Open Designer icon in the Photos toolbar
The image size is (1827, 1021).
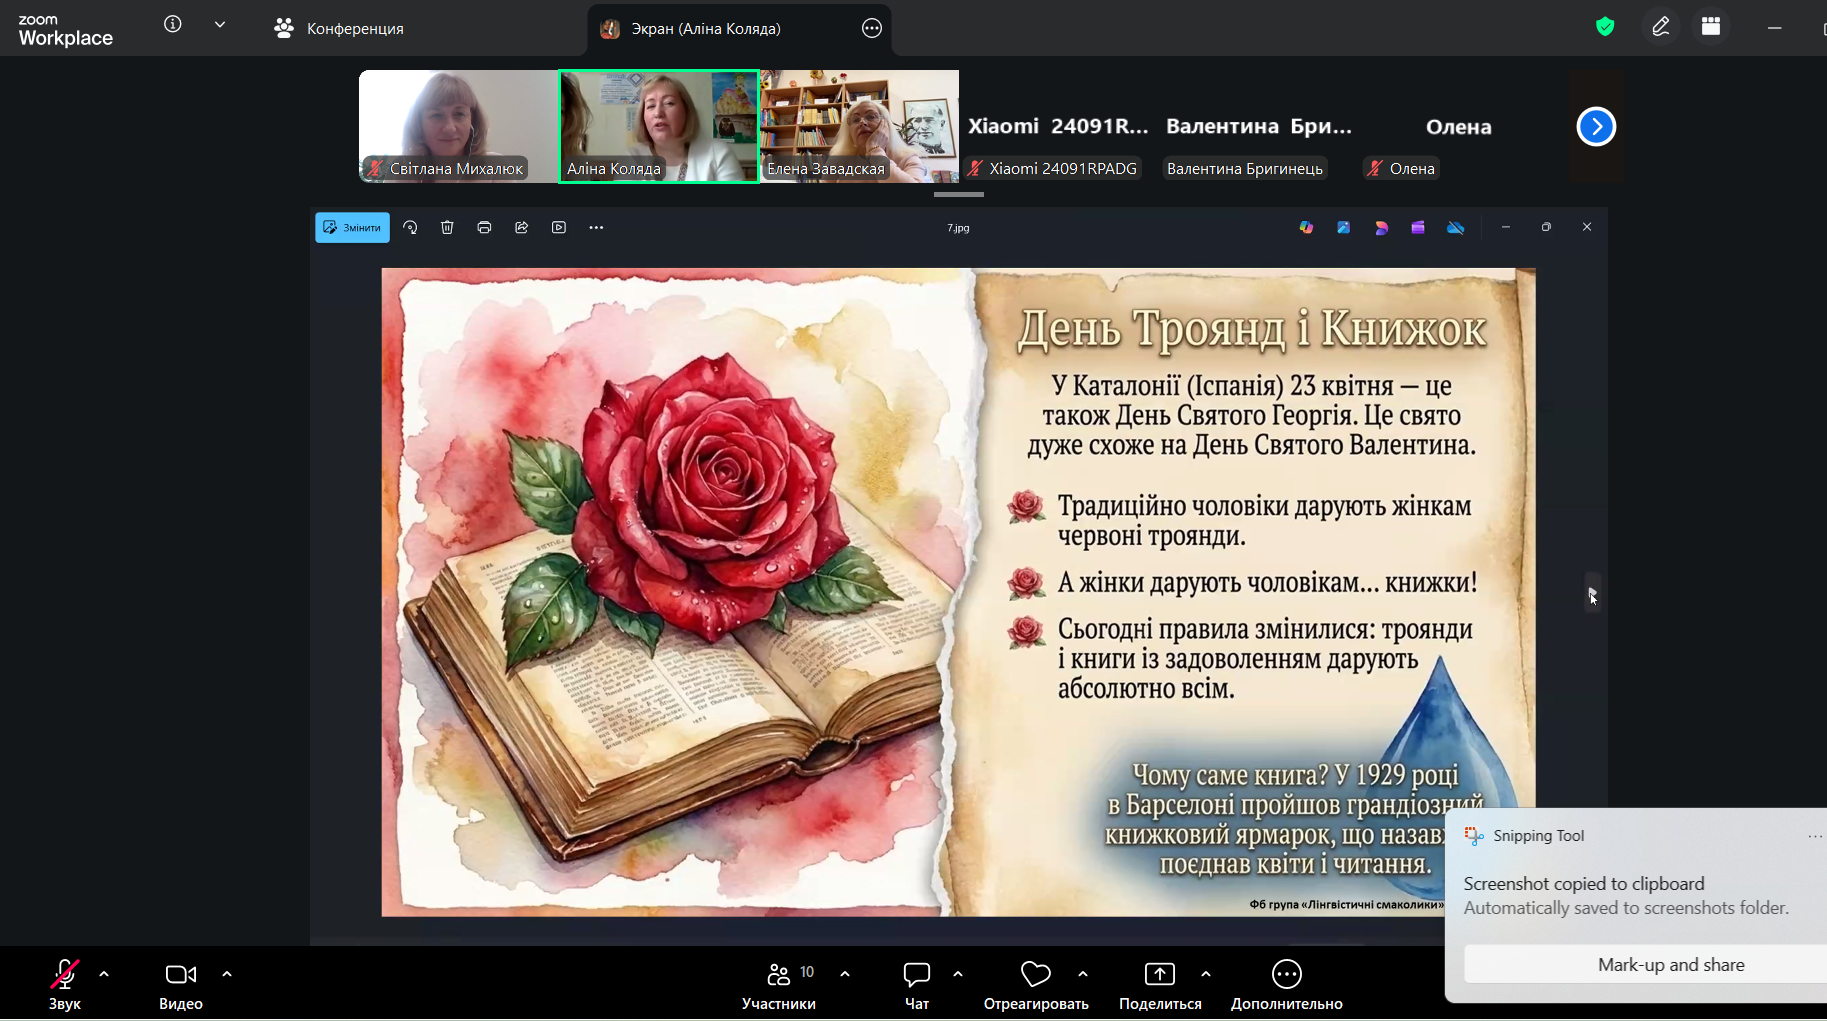pos(1343,228)
